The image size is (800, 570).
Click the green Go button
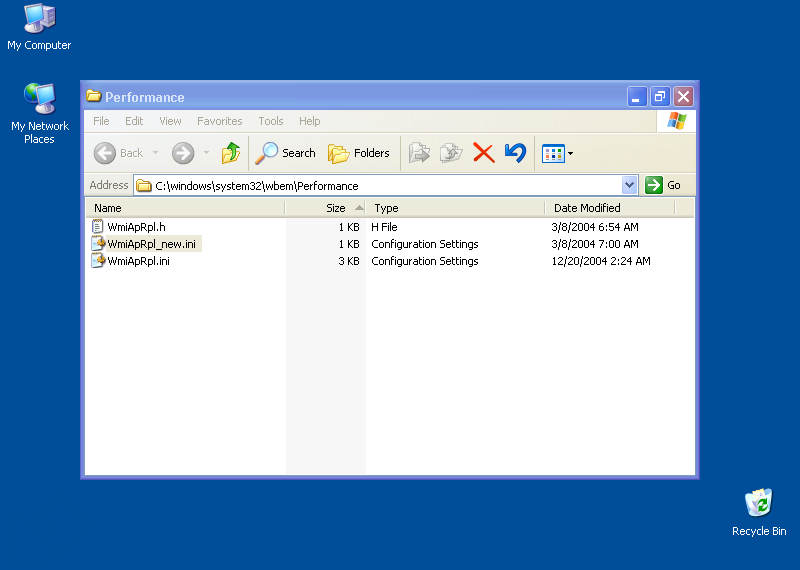(x=663, y=185)
